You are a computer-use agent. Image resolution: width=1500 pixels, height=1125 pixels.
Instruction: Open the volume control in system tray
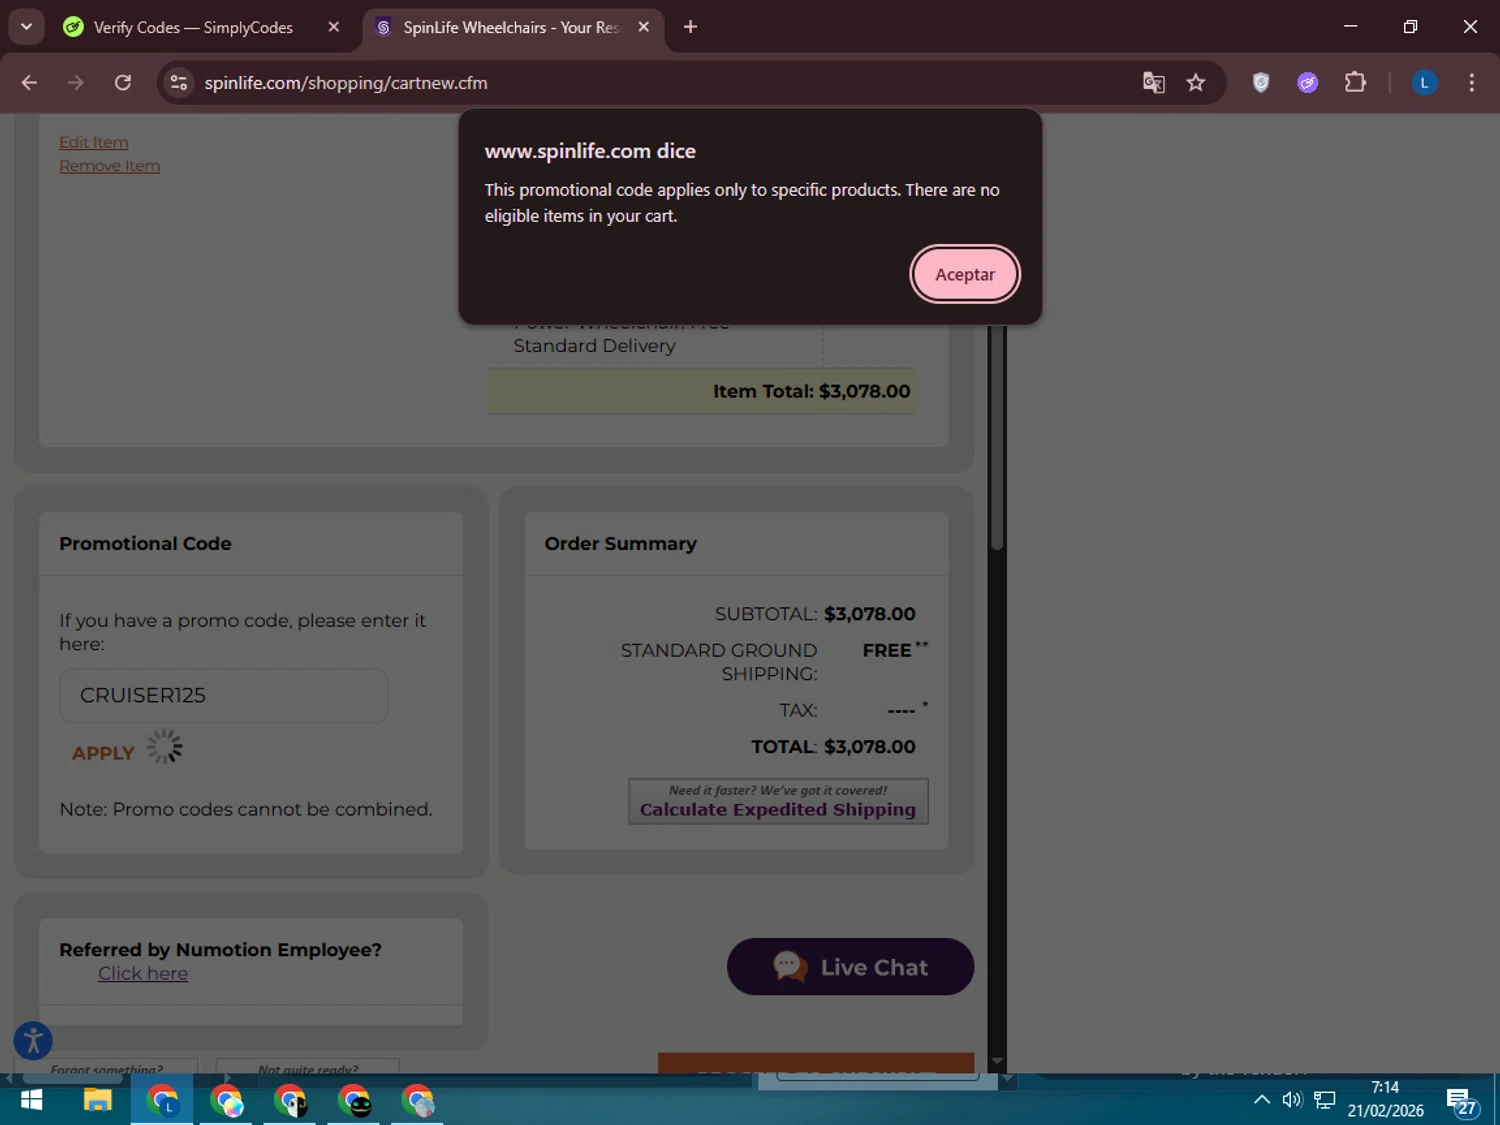1292,1100
